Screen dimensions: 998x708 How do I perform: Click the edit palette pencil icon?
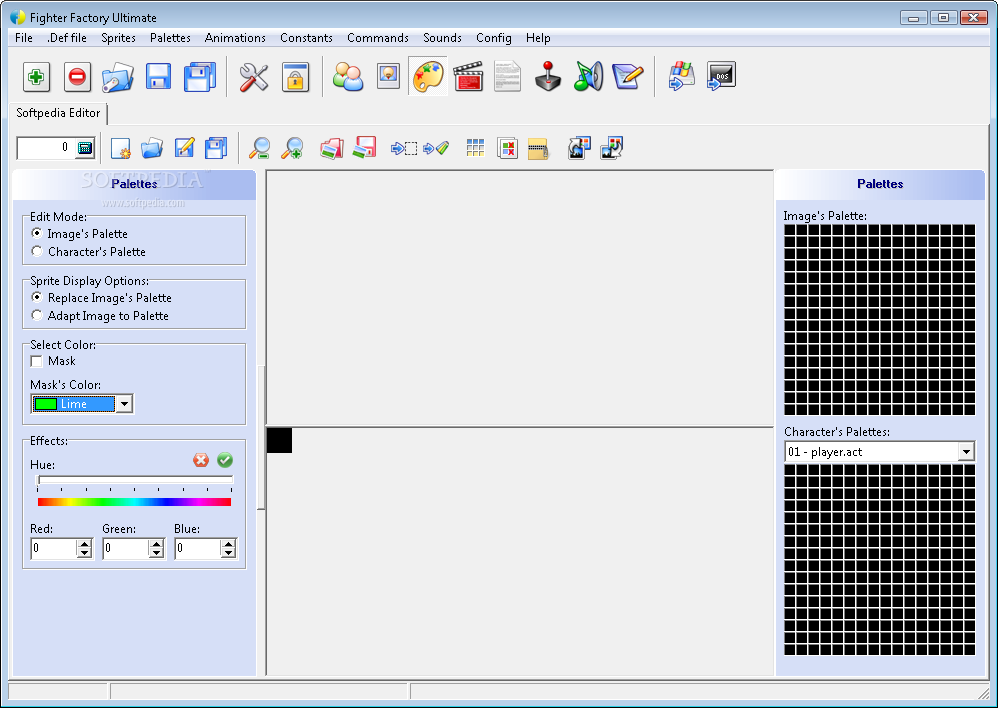(184, 148)
